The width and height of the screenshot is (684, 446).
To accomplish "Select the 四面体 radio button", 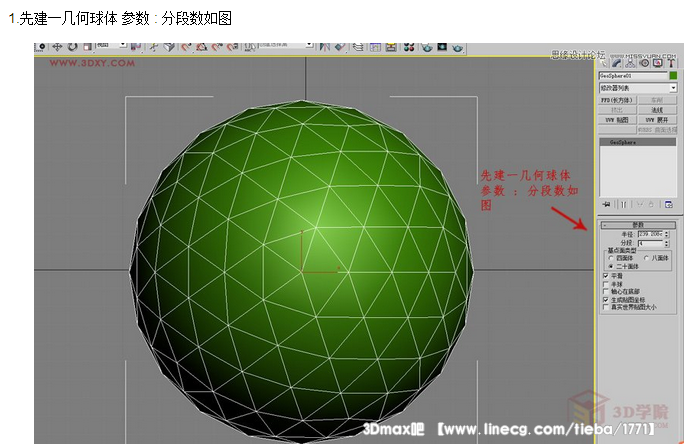I will [611, 258].
